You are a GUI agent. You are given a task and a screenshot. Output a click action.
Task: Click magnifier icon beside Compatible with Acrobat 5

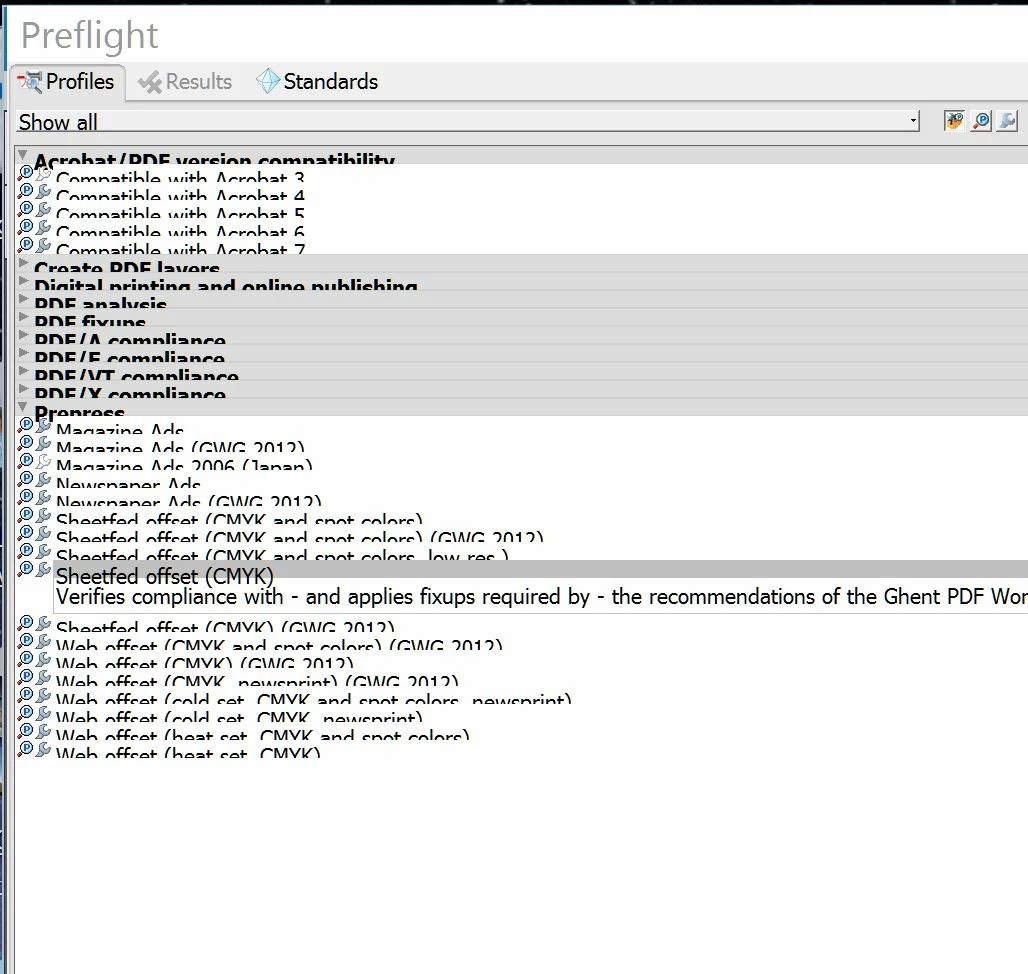[x=25, y=209]
